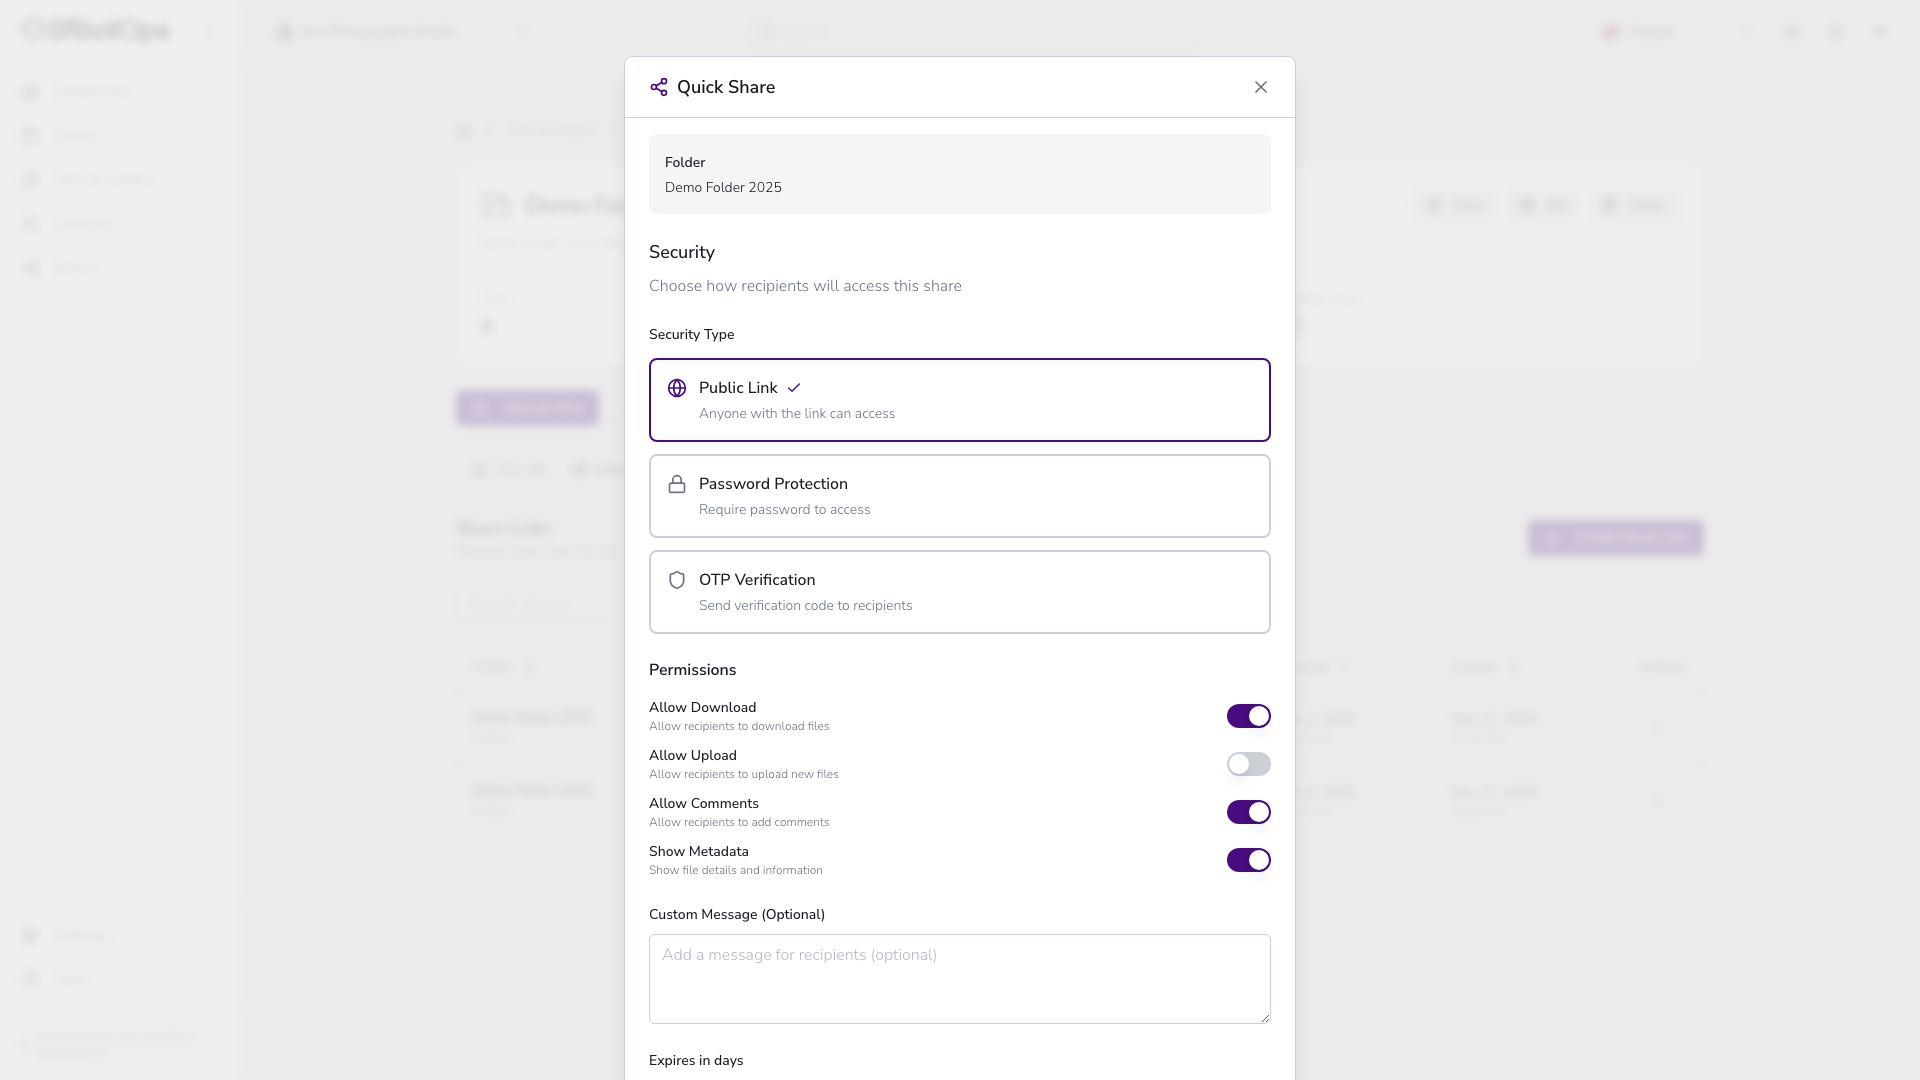Switch off the Show Metadata toggle
The height and width of the screenshot is (1080, 1920).
click(1248, 860)
